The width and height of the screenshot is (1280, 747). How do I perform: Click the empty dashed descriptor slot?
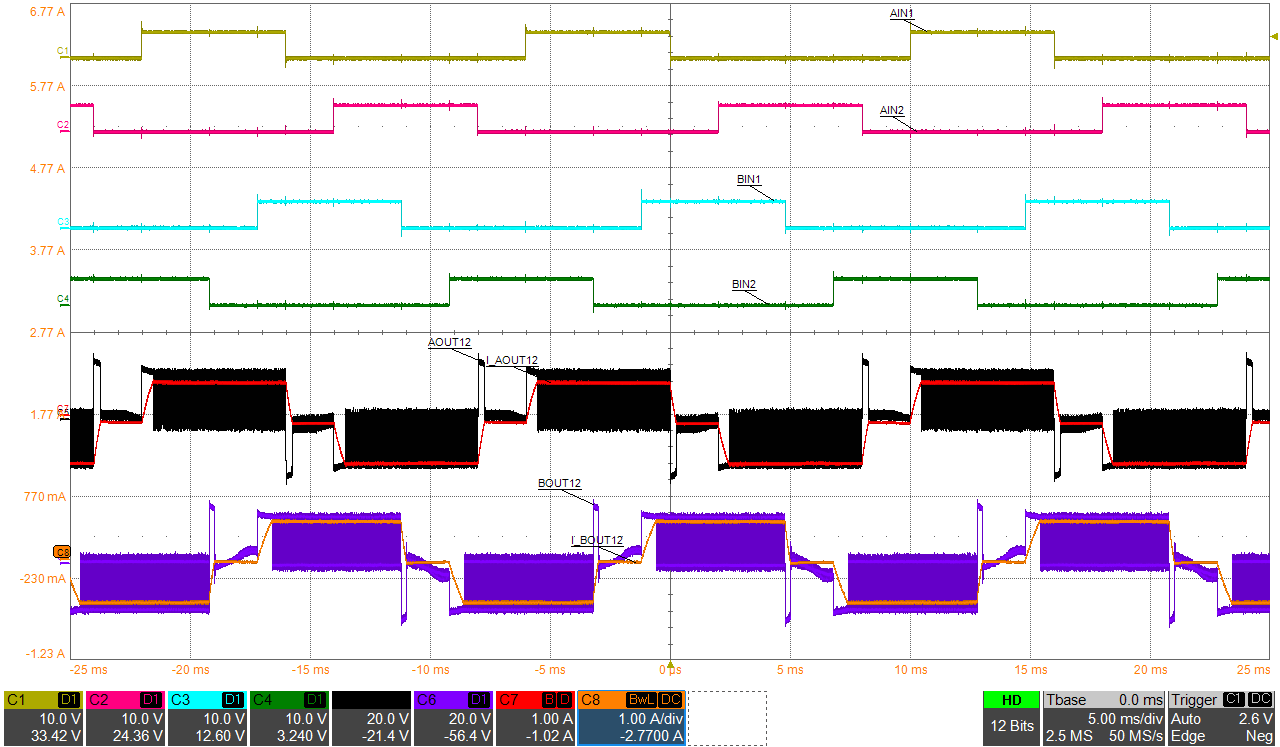727,718
